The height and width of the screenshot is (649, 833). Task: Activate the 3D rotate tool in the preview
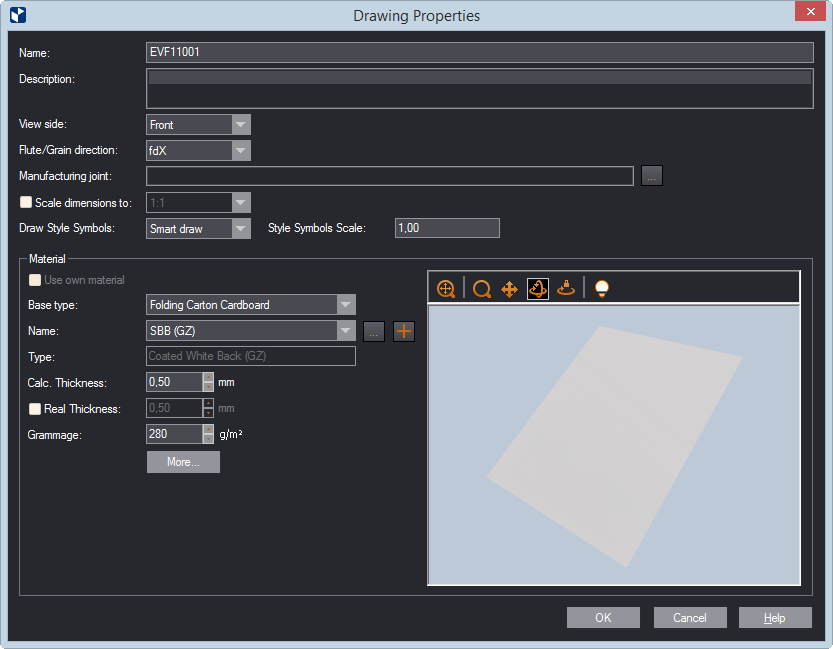click(x=538, y=289)
